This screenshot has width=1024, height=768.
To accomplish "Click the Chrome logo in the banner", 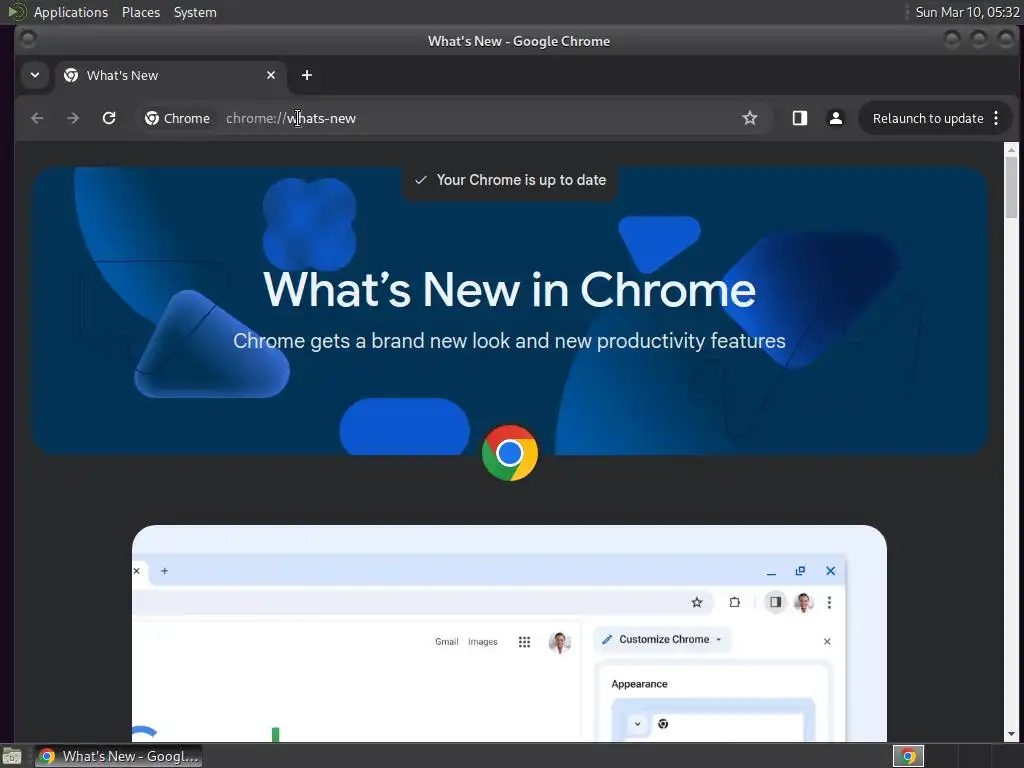I will (509, 453).
